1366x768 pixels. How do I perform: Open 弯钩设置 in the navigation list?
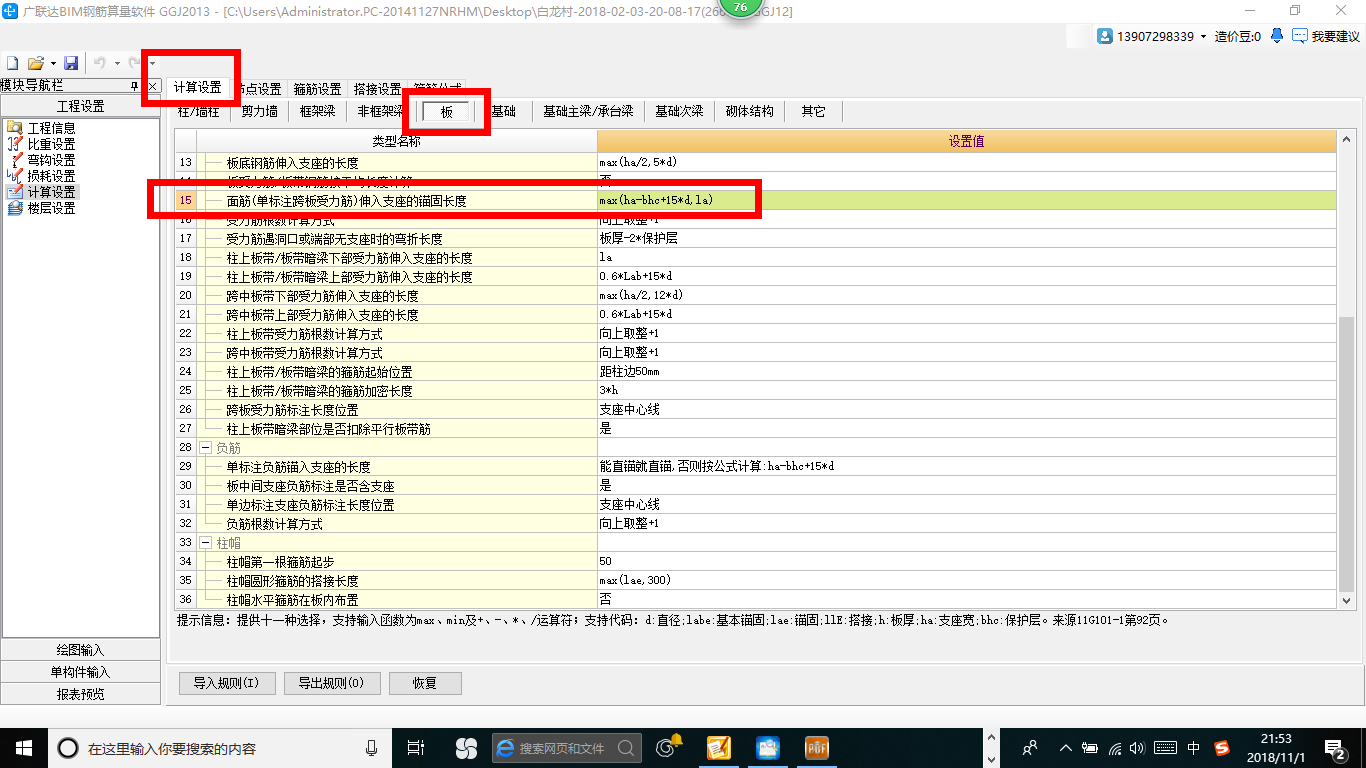click(40, 160)
